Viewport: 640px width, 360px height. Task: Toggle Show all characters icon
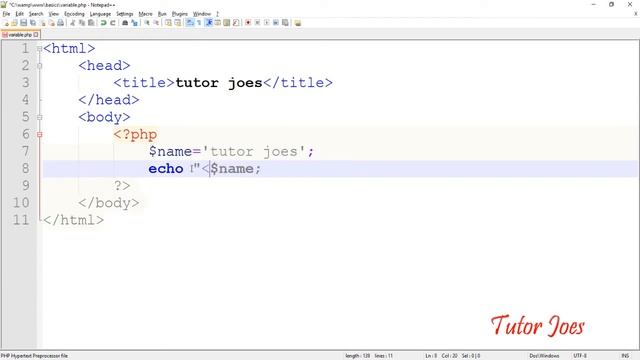coord(199,23)
